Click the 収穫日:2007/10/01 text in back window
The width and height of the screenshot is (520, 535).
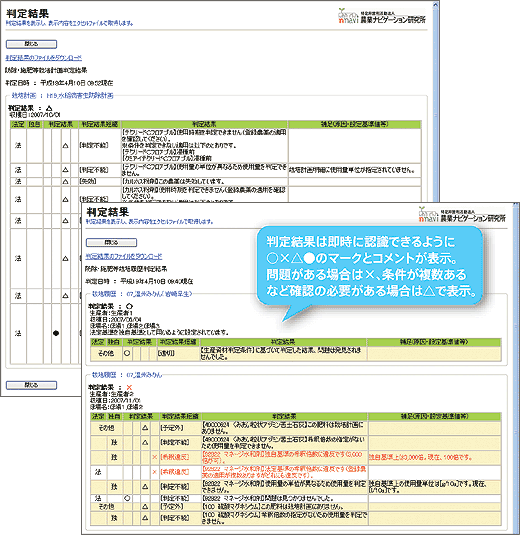click(x=34, y=115)
